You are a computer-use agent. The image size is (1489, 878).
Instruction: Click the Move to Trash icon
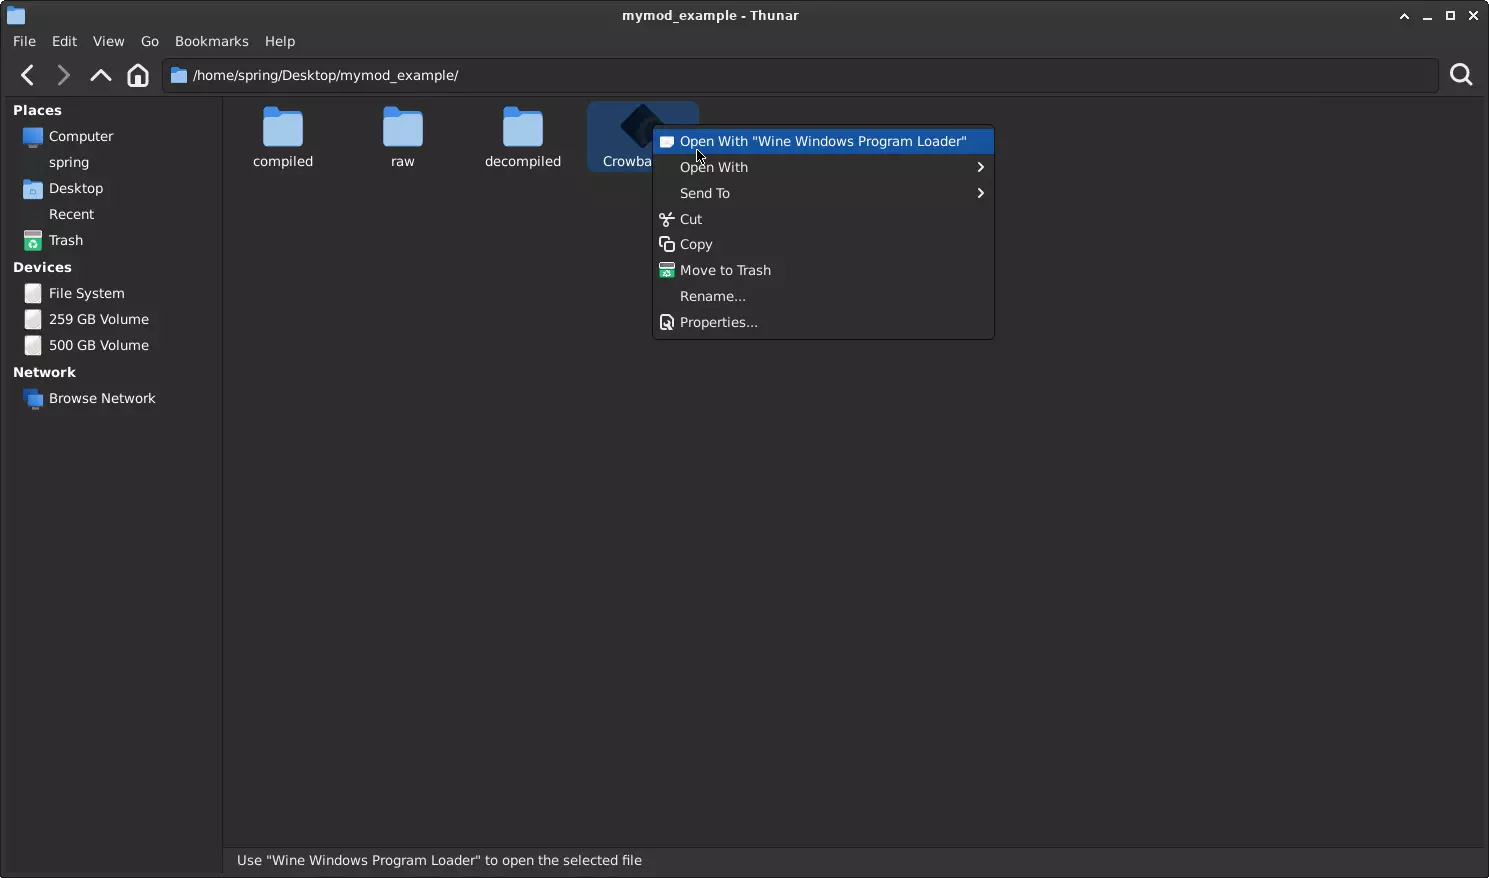click(x=667, y=270)
